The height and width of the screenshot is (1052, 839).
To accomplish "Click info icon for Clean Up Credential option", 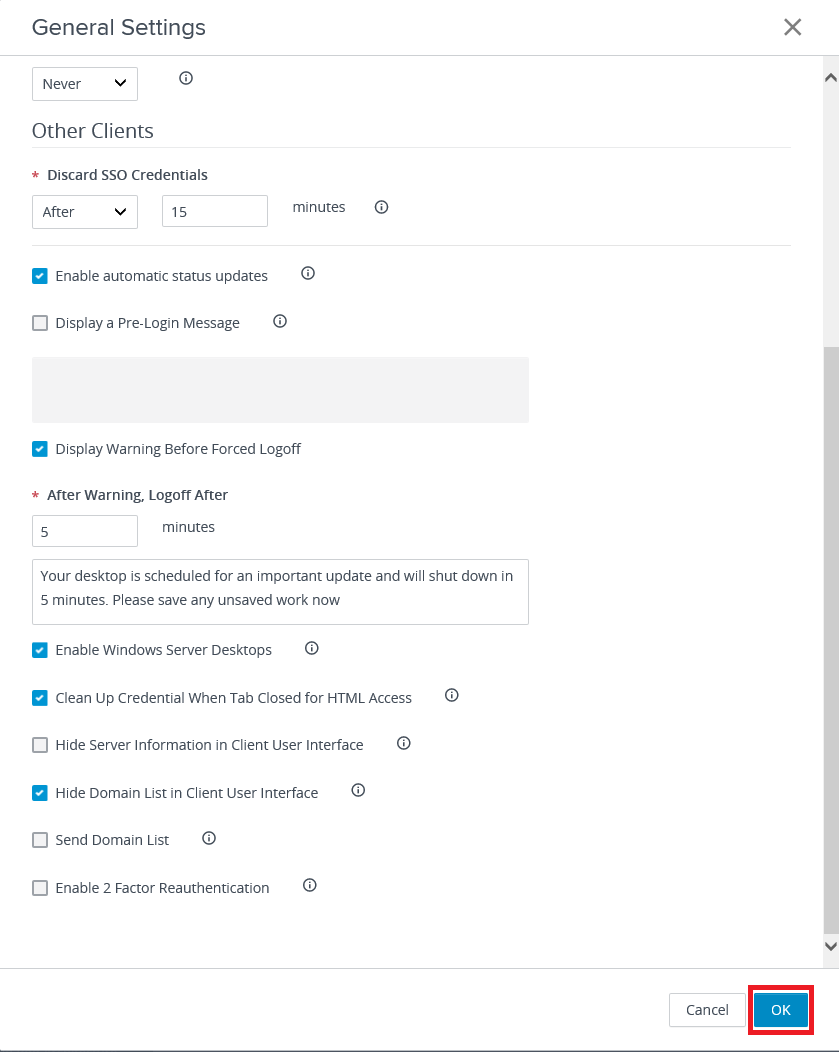I will (x=452, y=695).
